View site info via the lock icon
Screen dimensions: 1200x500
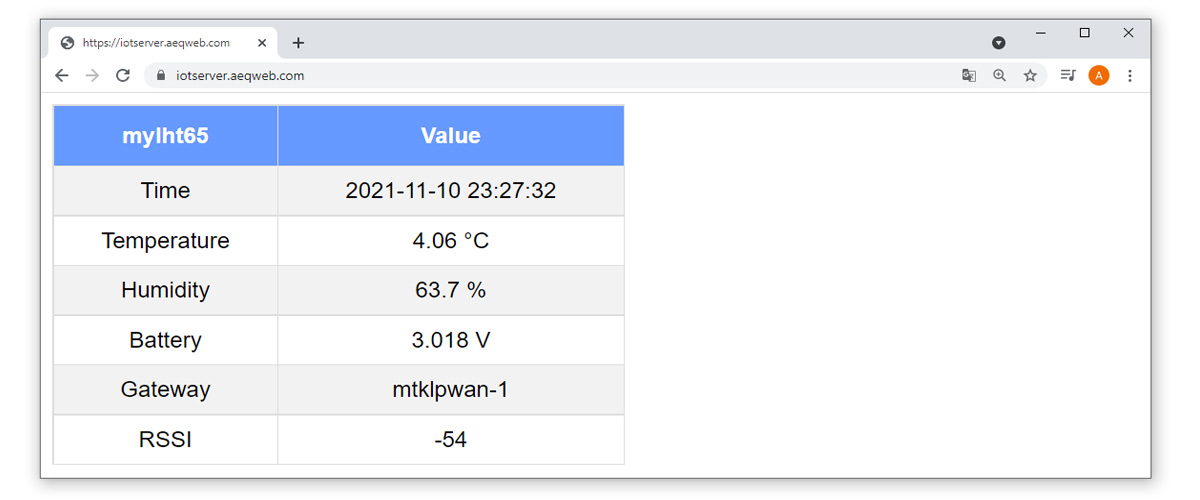coord(160,75)
